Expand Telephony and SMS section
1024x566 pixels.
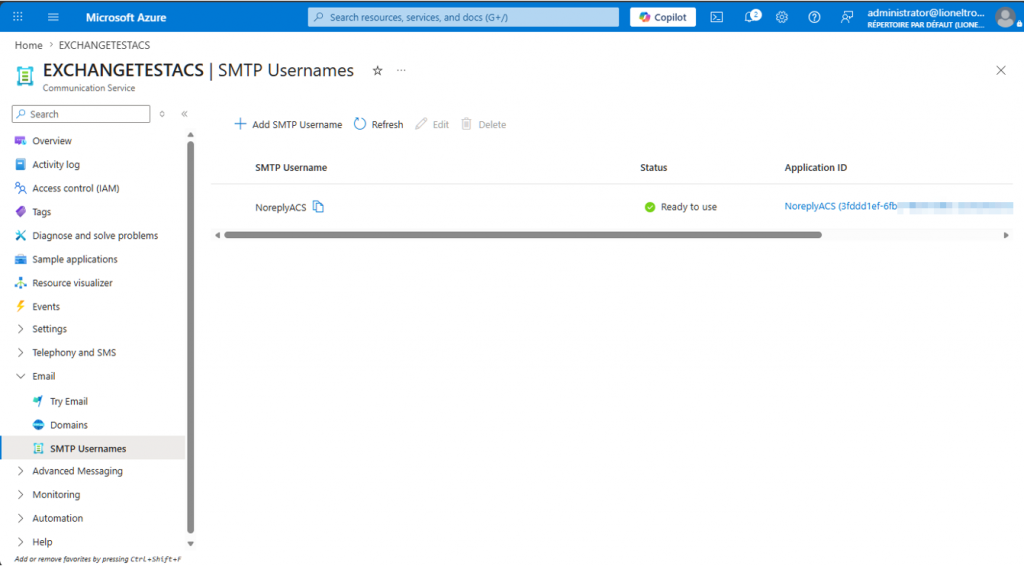pyautogui.click(x=20, y=353)
